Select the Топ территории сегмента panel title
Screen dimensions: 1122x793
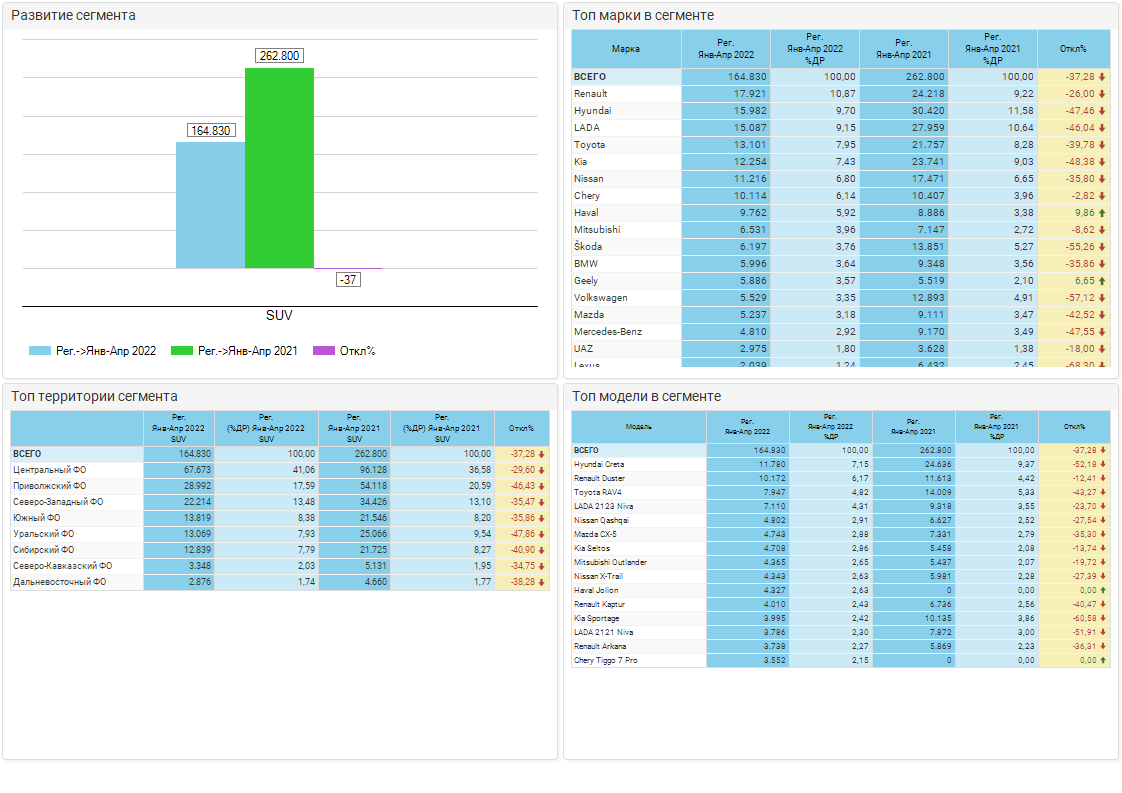click(x=94, y=397)
